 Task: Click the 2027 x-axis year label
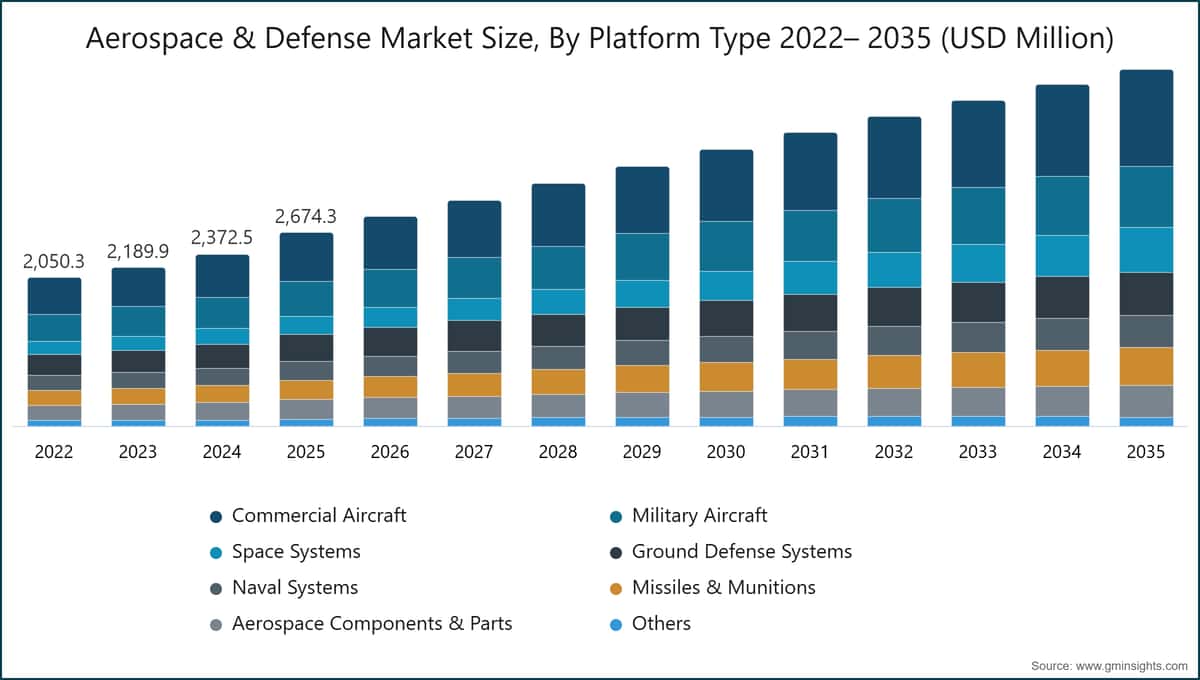(x=474, y=452)
